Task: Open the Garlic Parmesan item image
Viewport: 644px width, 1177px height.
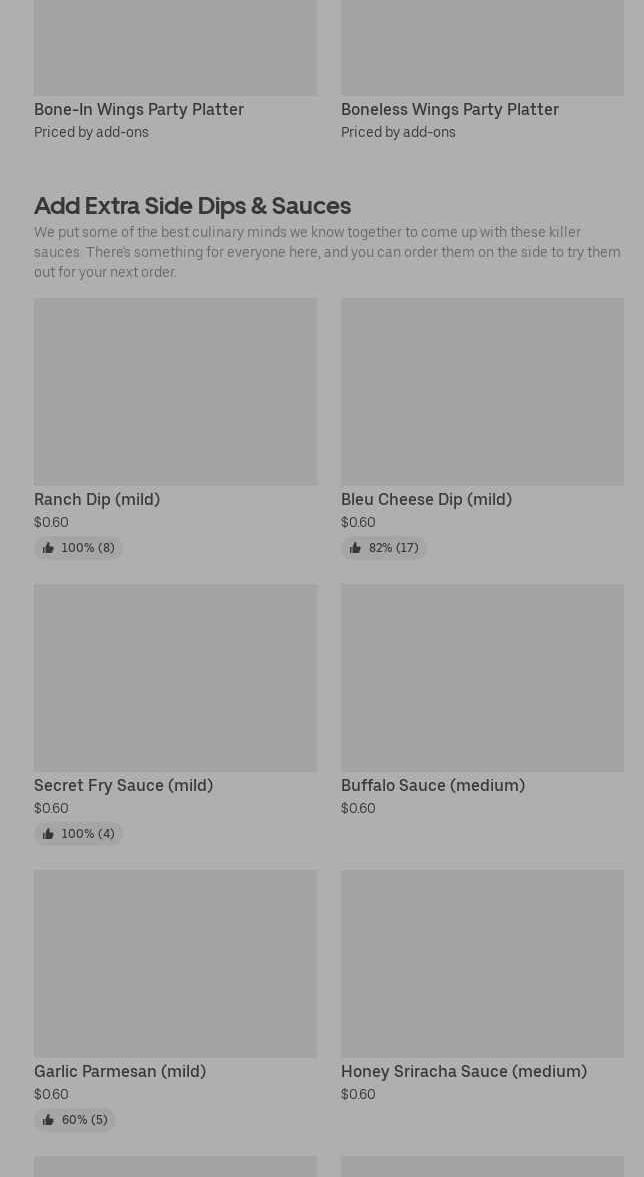Action: [x=175, y=963]
